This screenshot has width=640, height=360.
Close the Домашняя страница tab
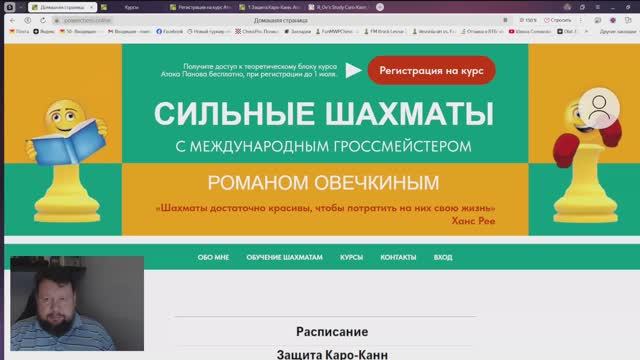tap(91, 7)
